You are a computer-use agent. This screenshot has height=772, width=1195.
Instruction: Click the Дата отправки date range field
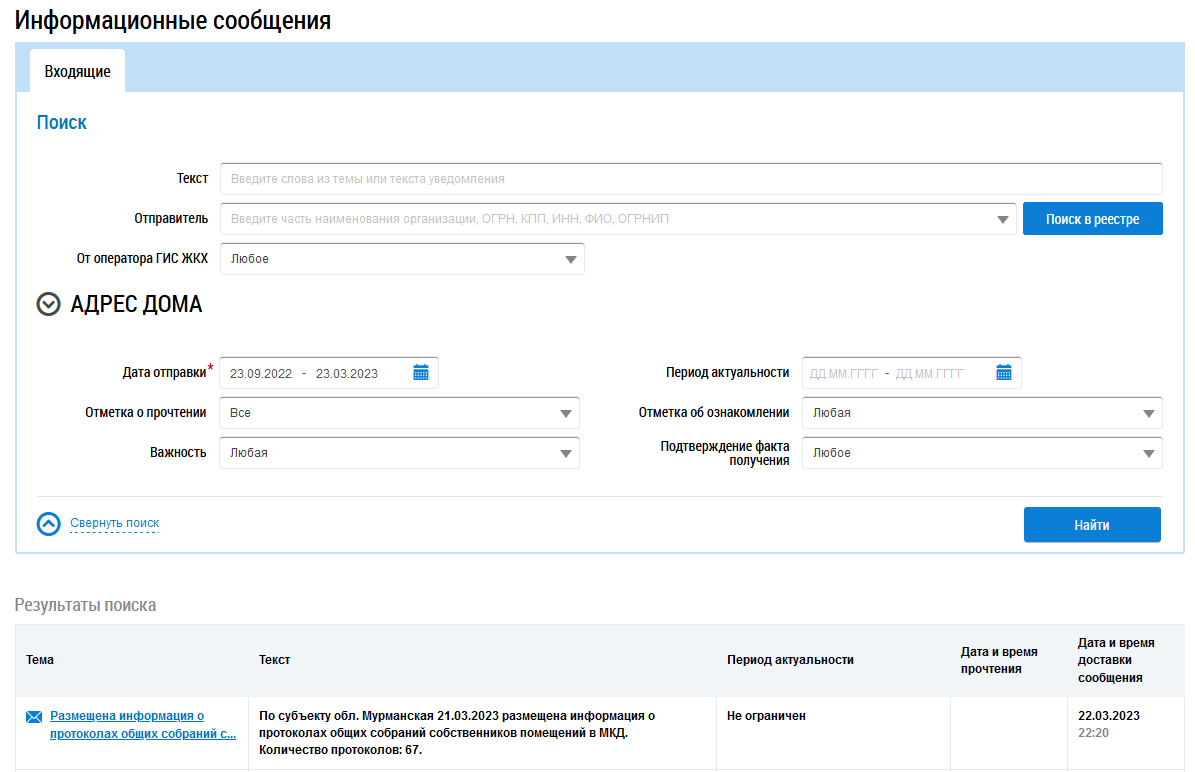pyautogui.click(x=312, y=373)
